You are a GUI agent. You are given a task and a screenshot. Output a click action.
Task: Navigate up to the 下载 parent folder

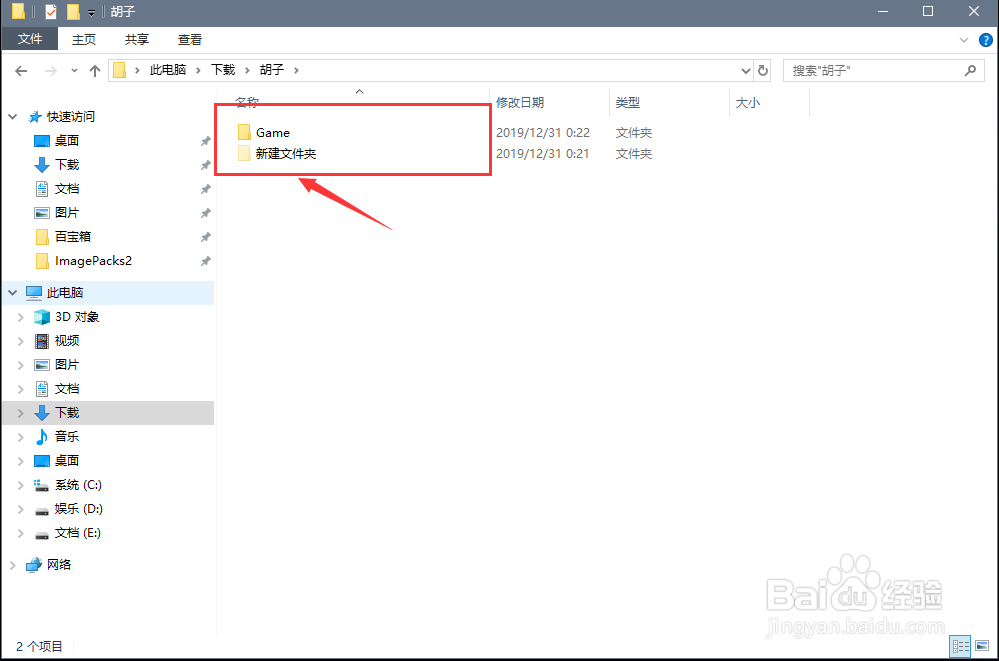pyautogui.click(x=95, y=70)
